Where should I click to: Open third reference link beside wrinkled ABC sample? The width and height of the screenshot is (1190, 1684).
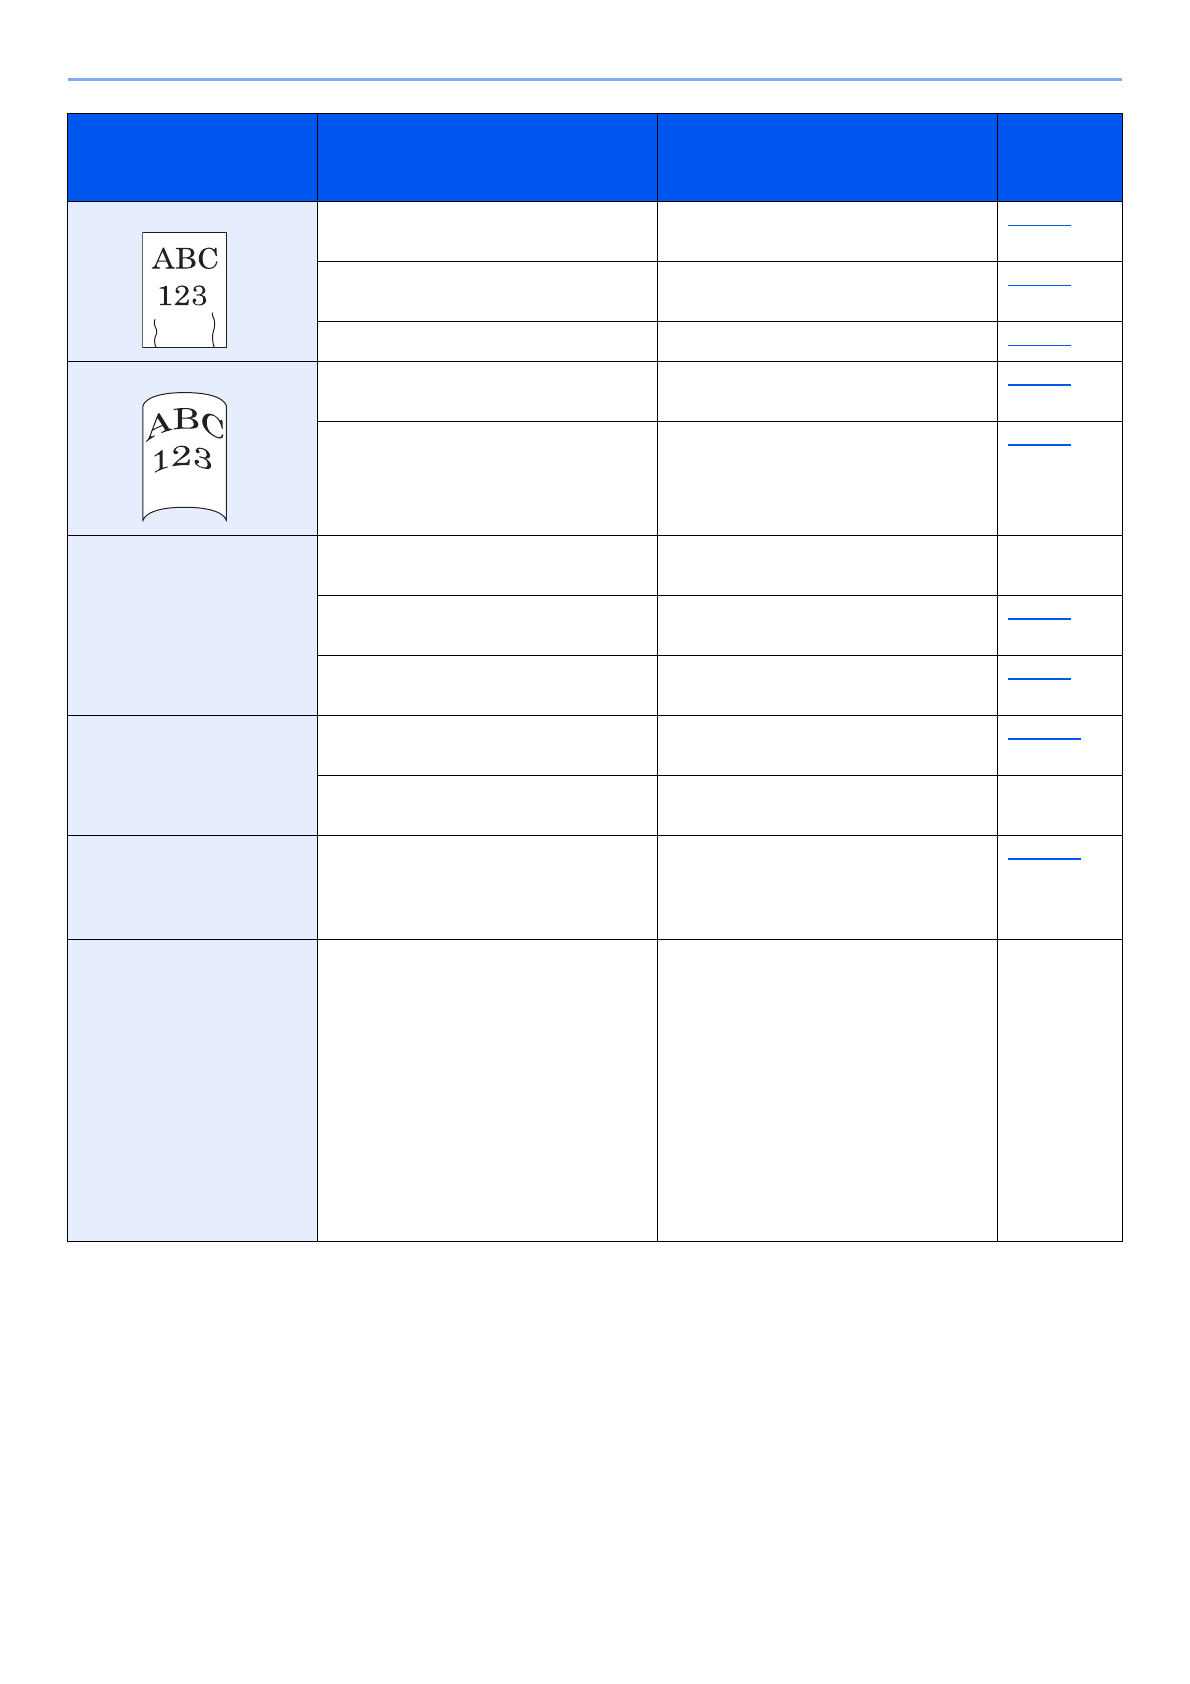click(1039, 345)
